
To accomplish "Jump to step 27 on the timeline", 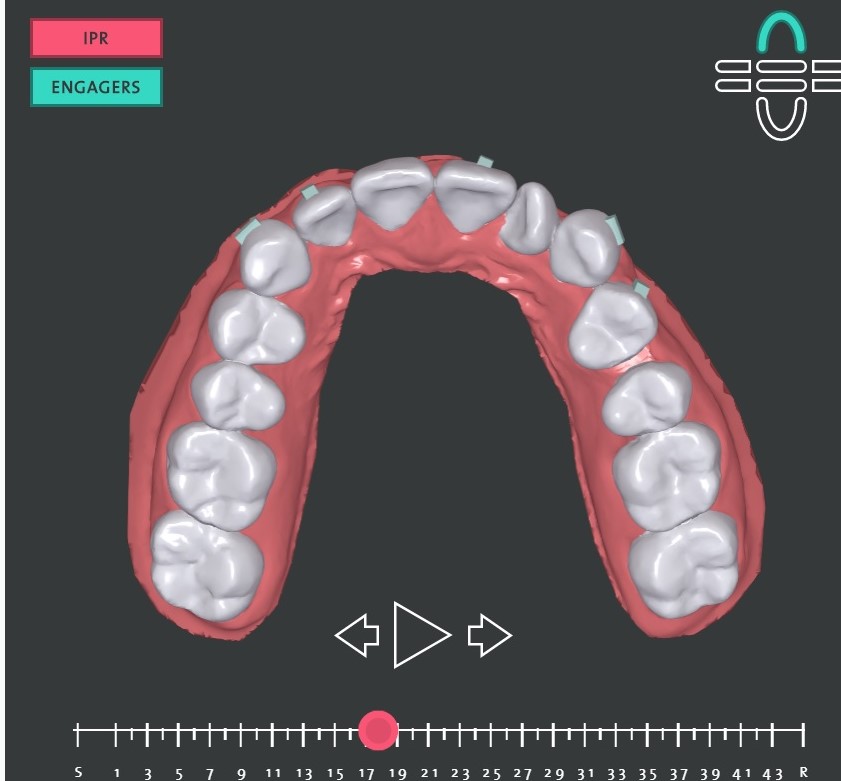I will (522, 773).
